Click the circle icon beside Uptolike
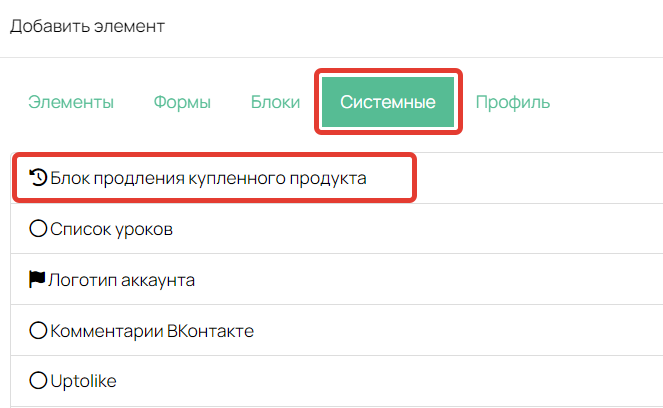 click(x=38, y=380)
